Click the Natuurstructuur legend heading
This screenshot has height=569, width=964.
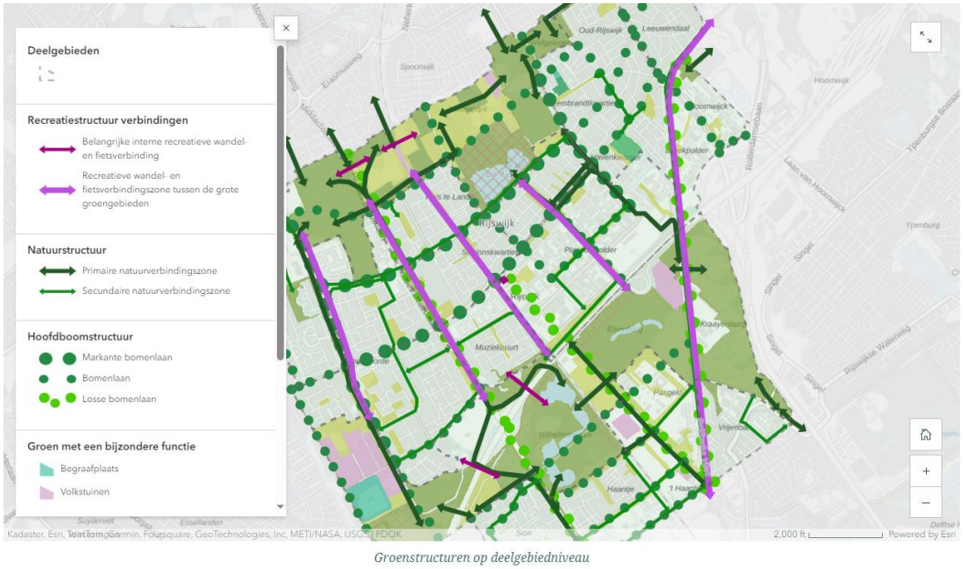coord(67,250)
